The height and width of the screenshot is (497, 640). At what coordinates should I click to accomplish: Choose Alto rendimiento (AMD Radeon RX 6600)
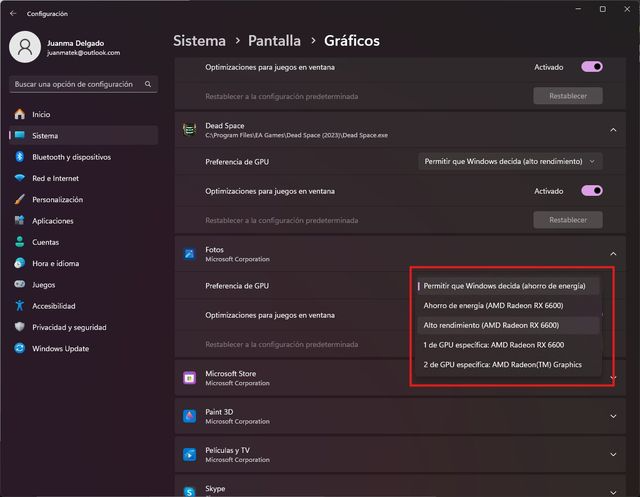[x=491, y=325]
